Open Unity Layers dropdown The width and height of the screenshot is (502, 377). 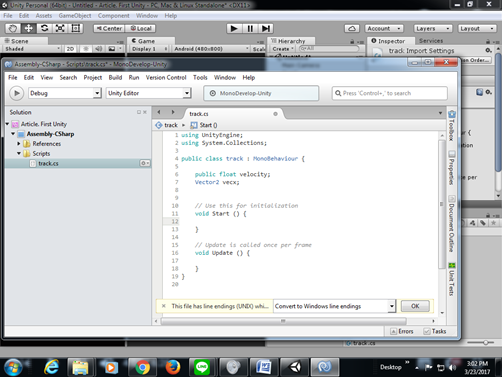[433, 29]
